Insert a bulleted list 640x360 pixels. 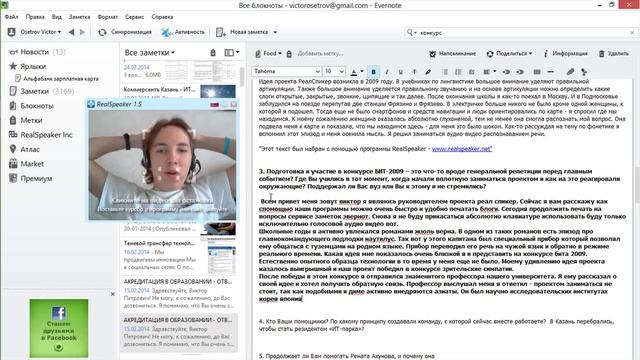click(x=445, y=72)
